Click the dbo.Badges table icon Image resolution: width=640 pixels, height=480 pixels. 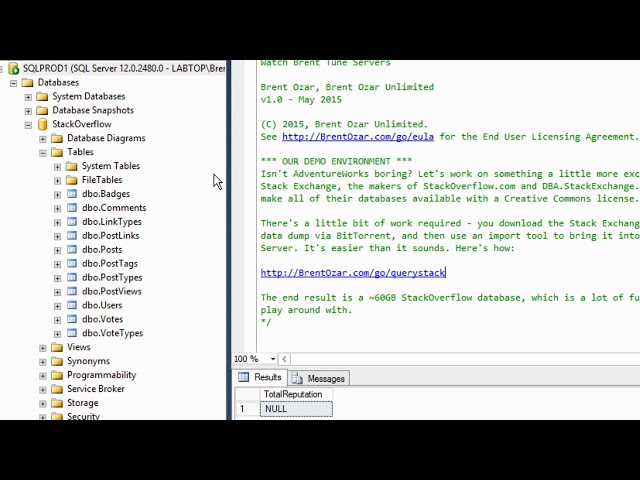pos(72,194)
